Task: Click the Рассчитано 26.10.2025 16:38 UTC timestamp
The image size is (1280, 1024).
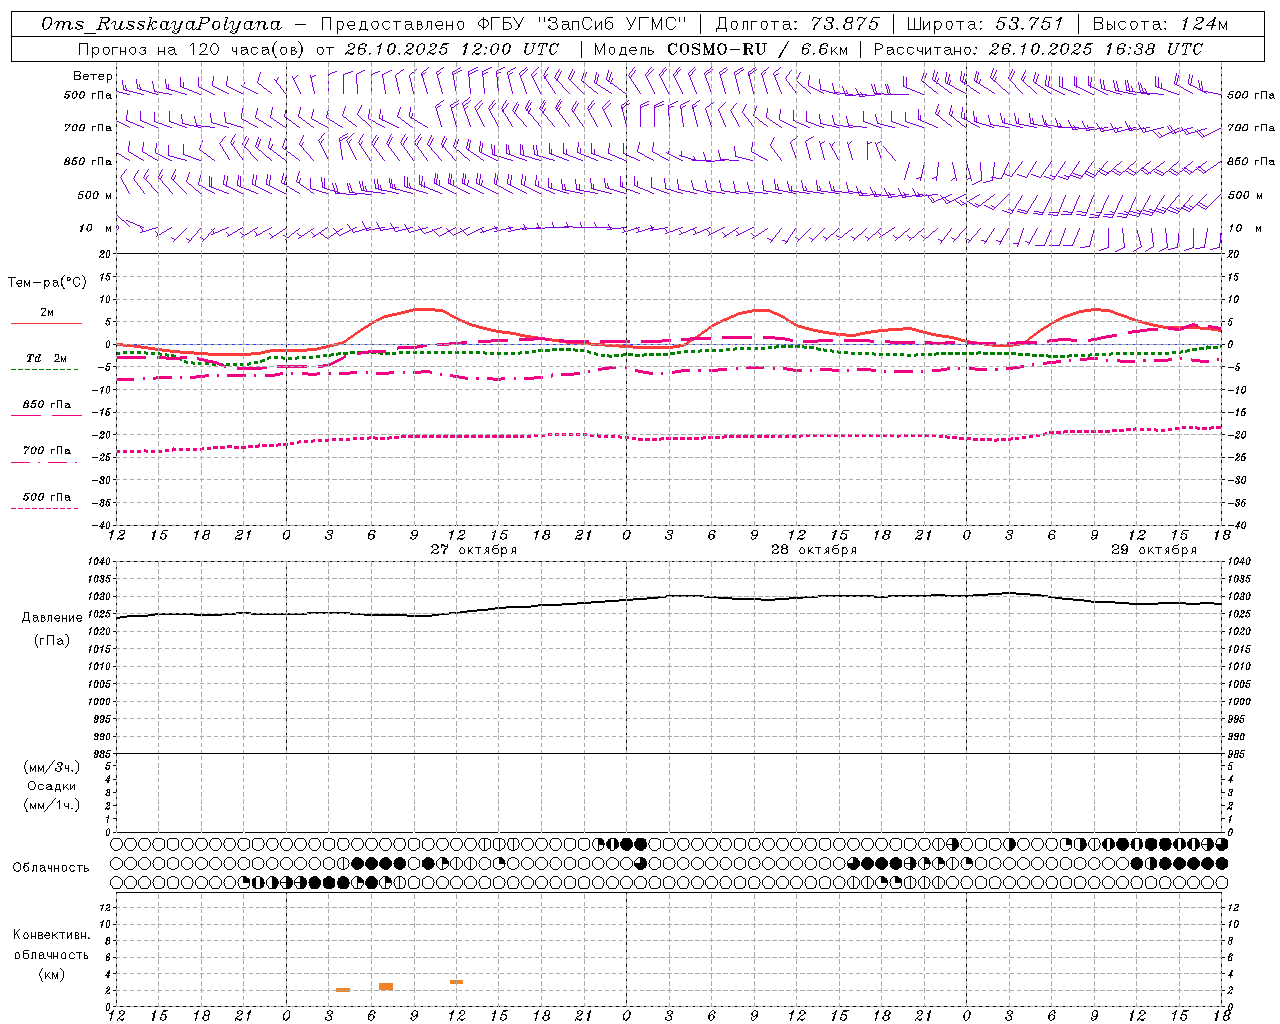Action: point(1038,49)
